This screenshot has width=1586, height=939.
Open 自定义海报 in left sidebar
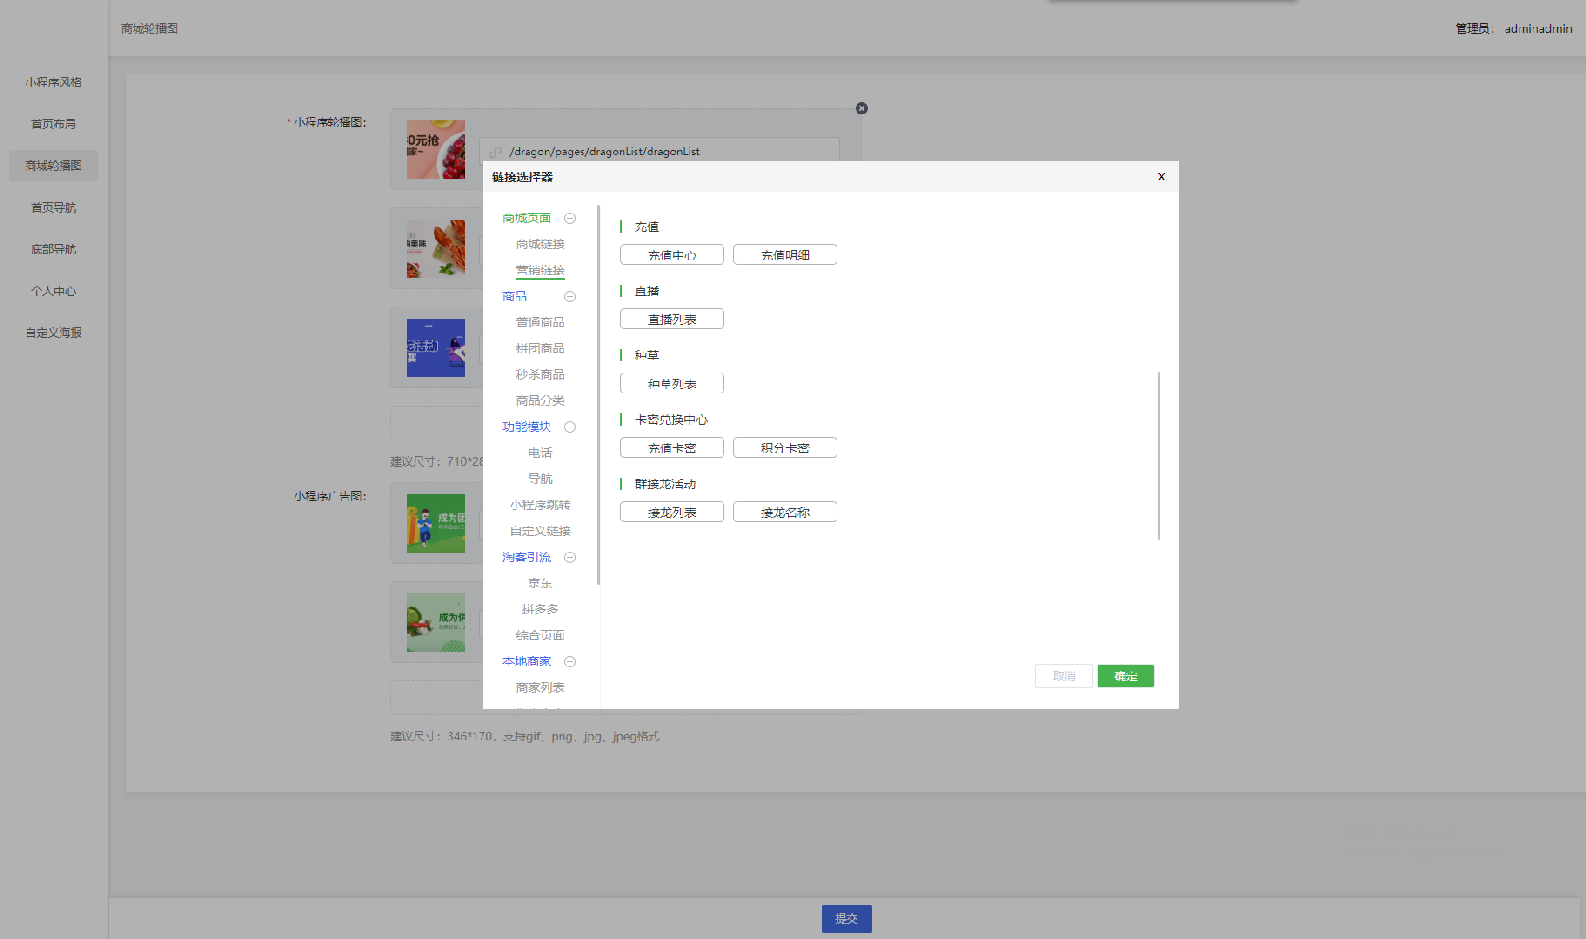pos(54,333)
